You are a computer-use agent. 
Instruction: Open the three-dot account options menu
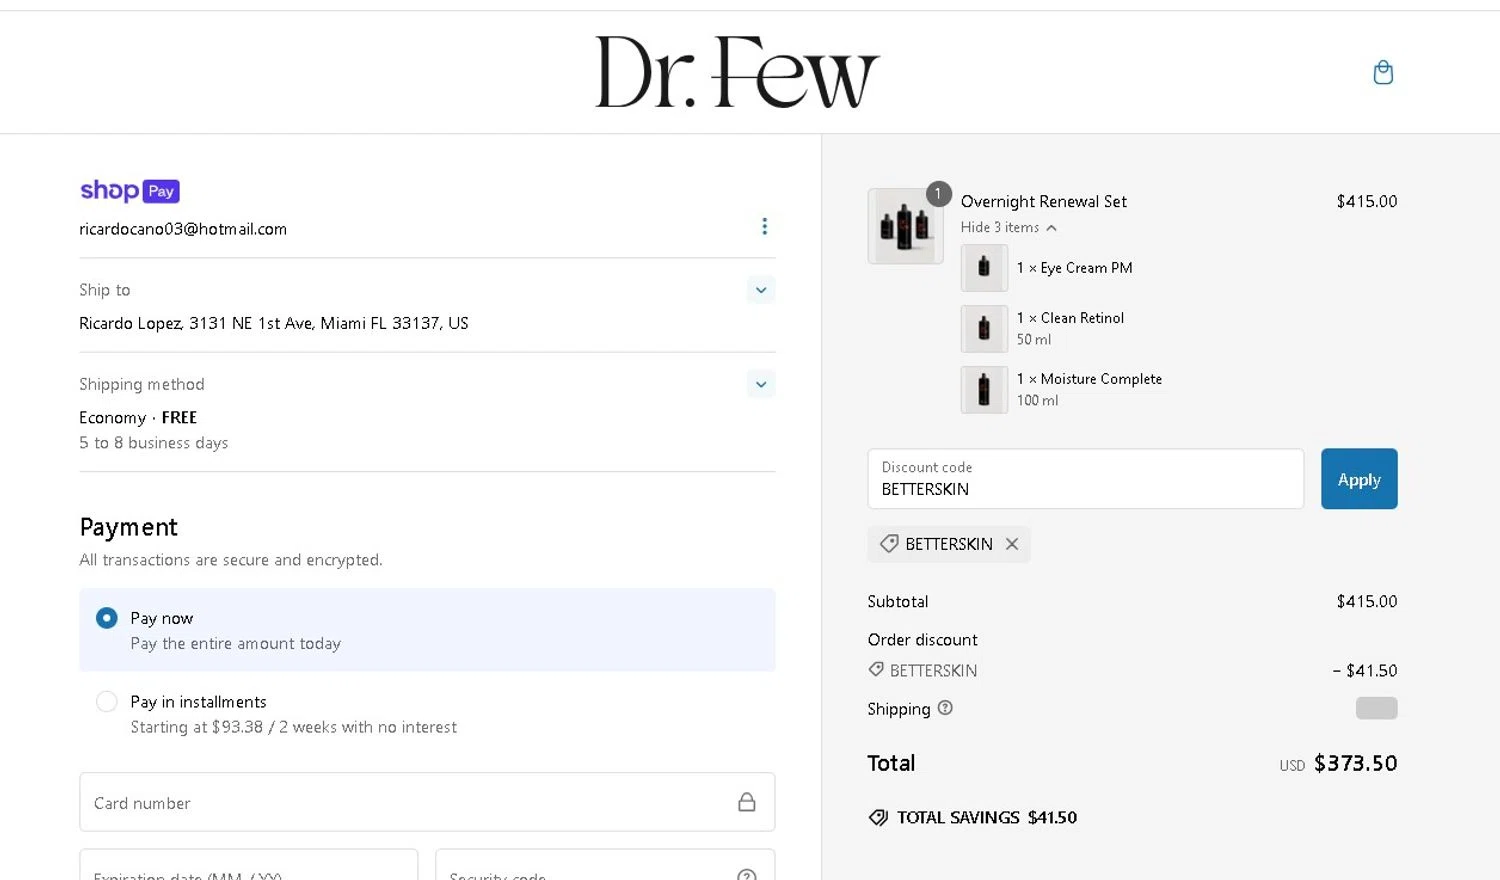pos(764,227)
